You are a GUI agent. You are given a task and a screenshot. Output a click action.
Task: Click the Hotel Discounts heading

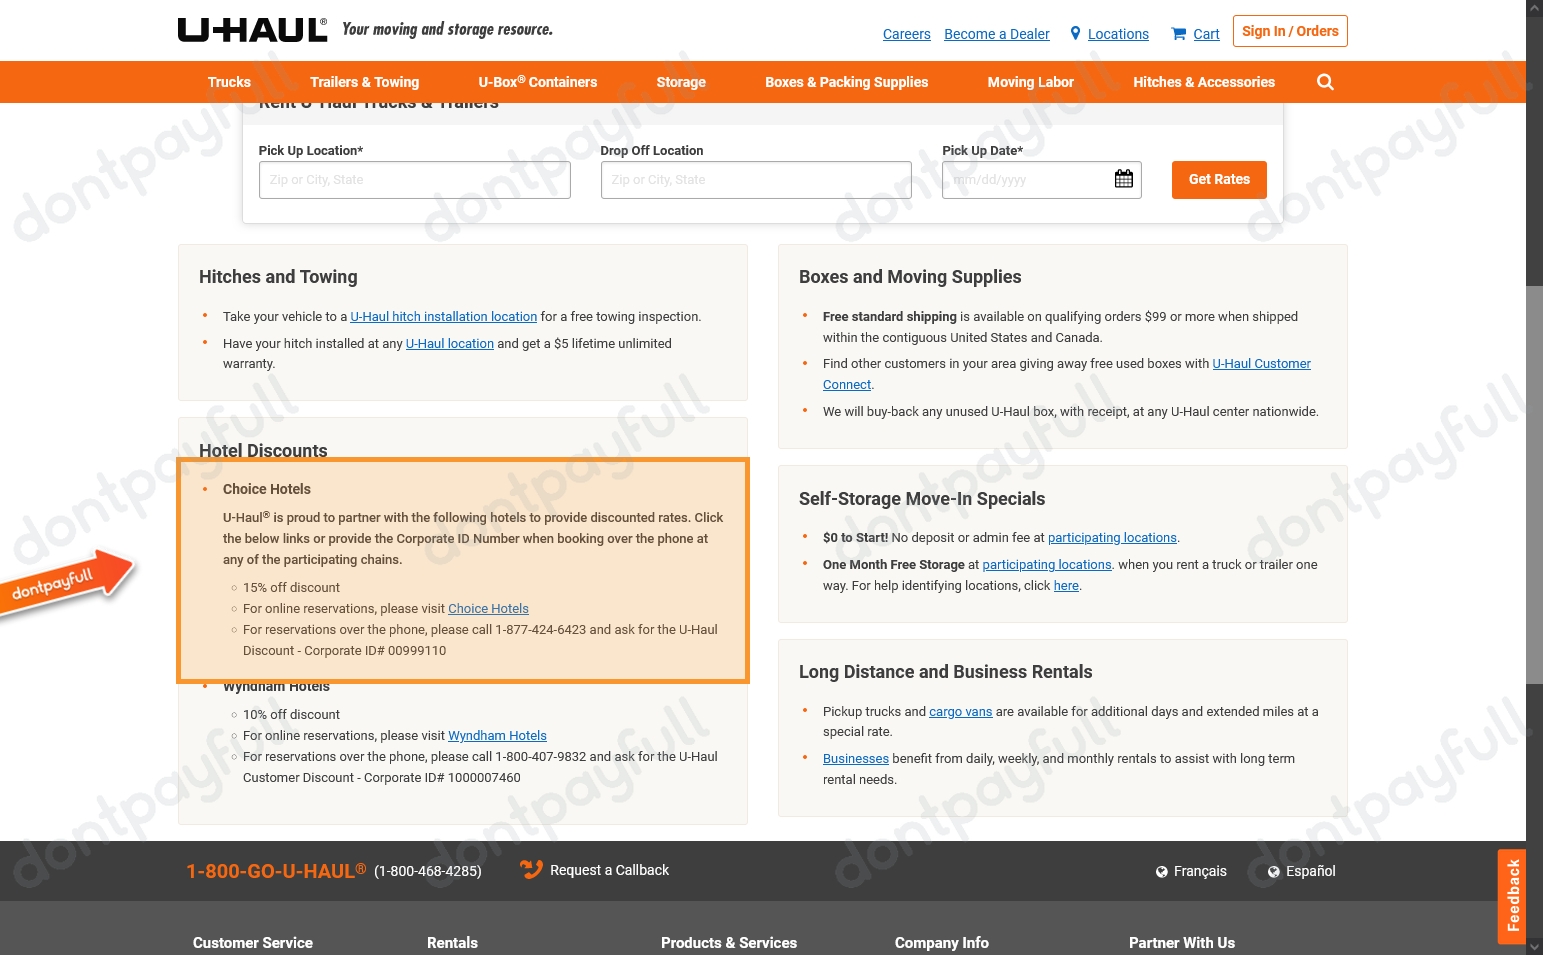[x=263, y=450]
